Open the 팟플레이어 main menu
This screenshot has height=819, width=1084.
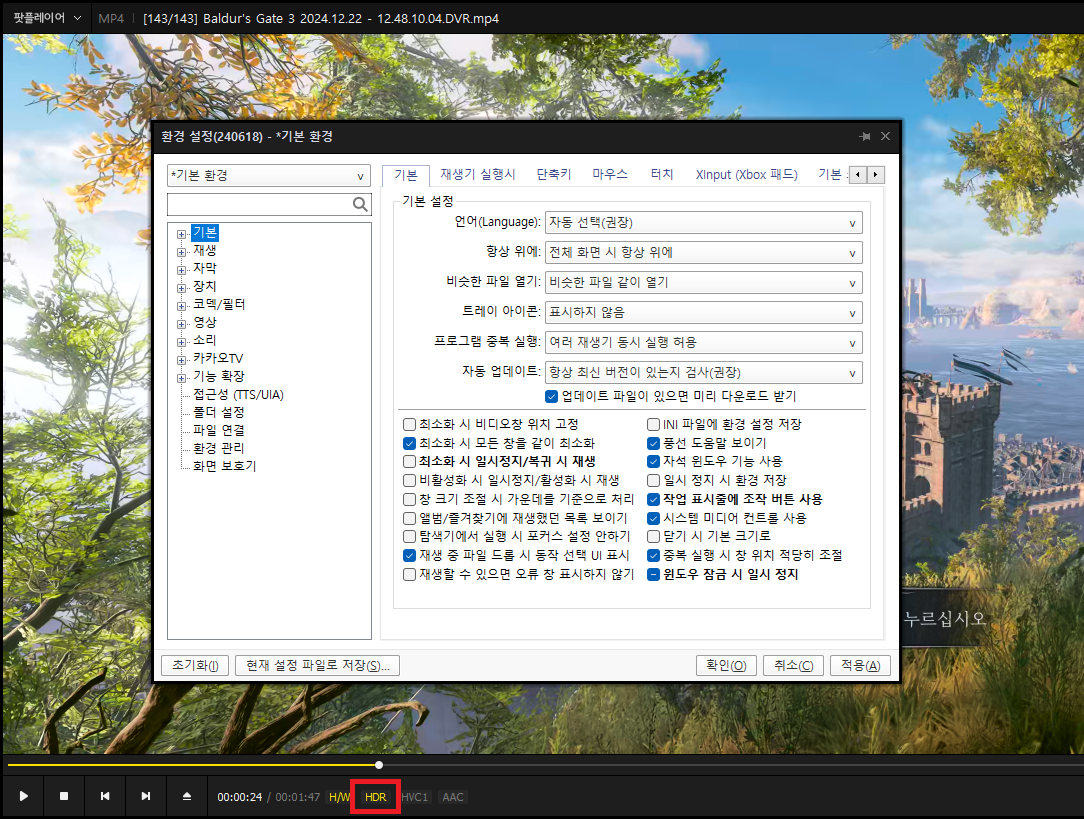point(47,18)
